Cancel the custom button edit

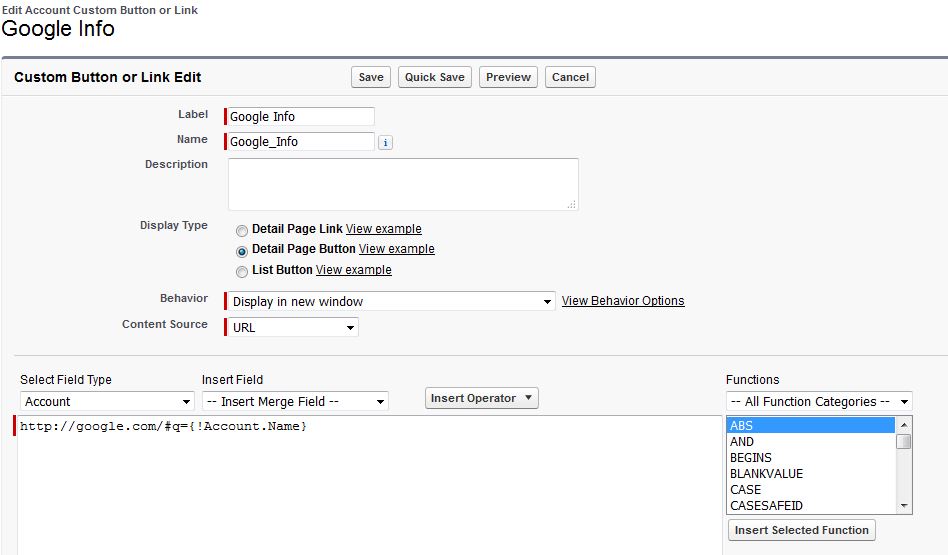pos(570,77)
